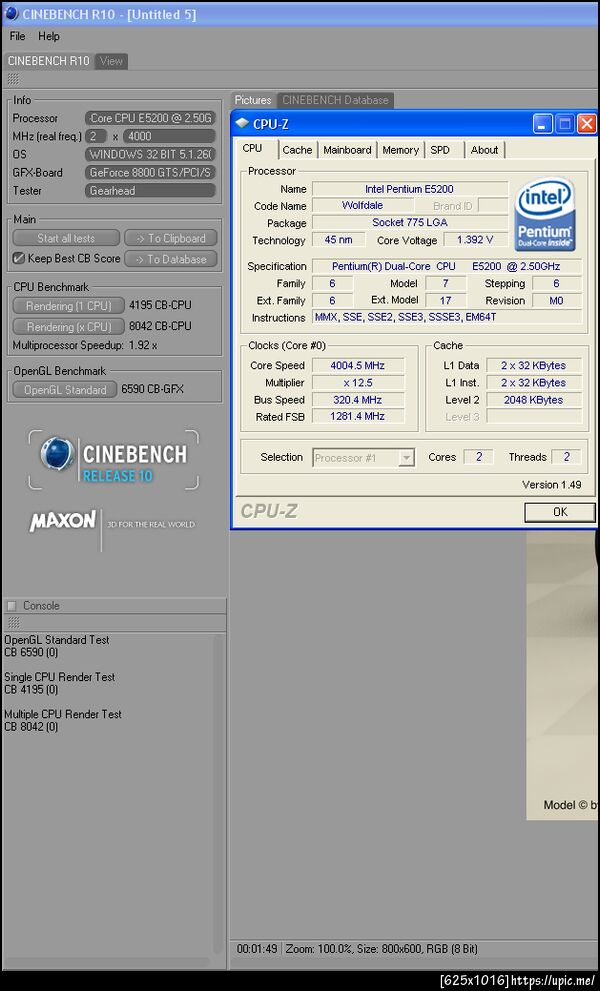This screenshot has width=600, height=991.
Task: Click the To Database button
Action: [171, 259]
